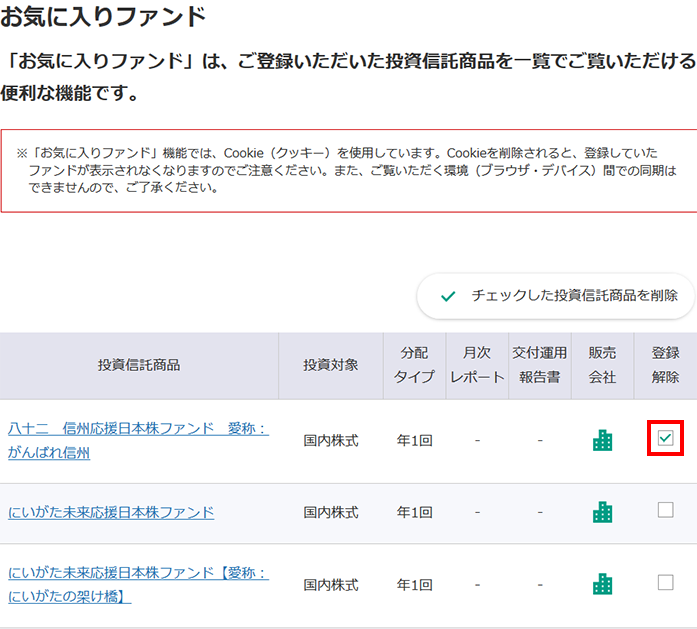The image size is (697, 629).
Task: Click the 分配タイプ column header
Action: (x=414, y=365)
